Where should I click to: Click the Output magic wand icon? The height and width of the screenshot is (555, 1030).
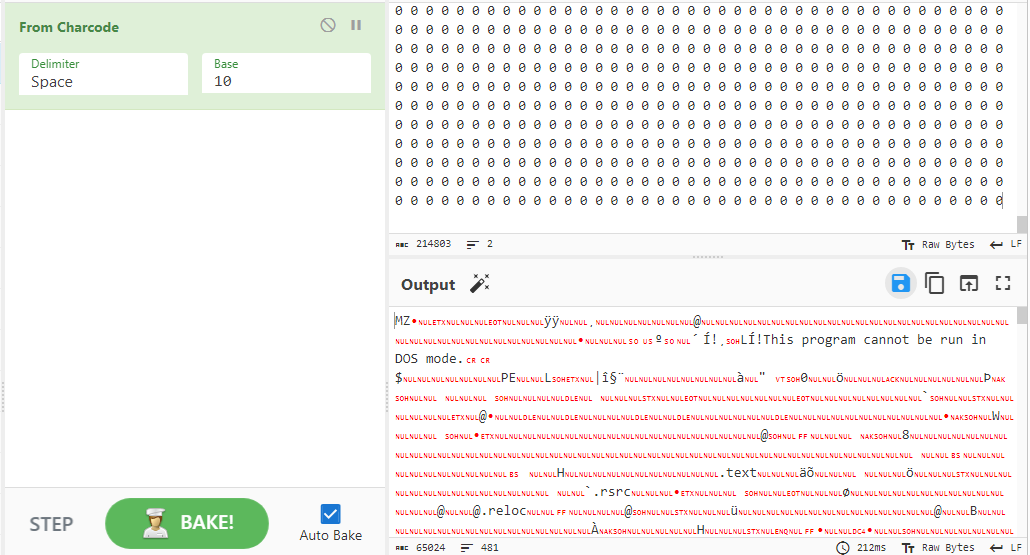tap(479, 285)
